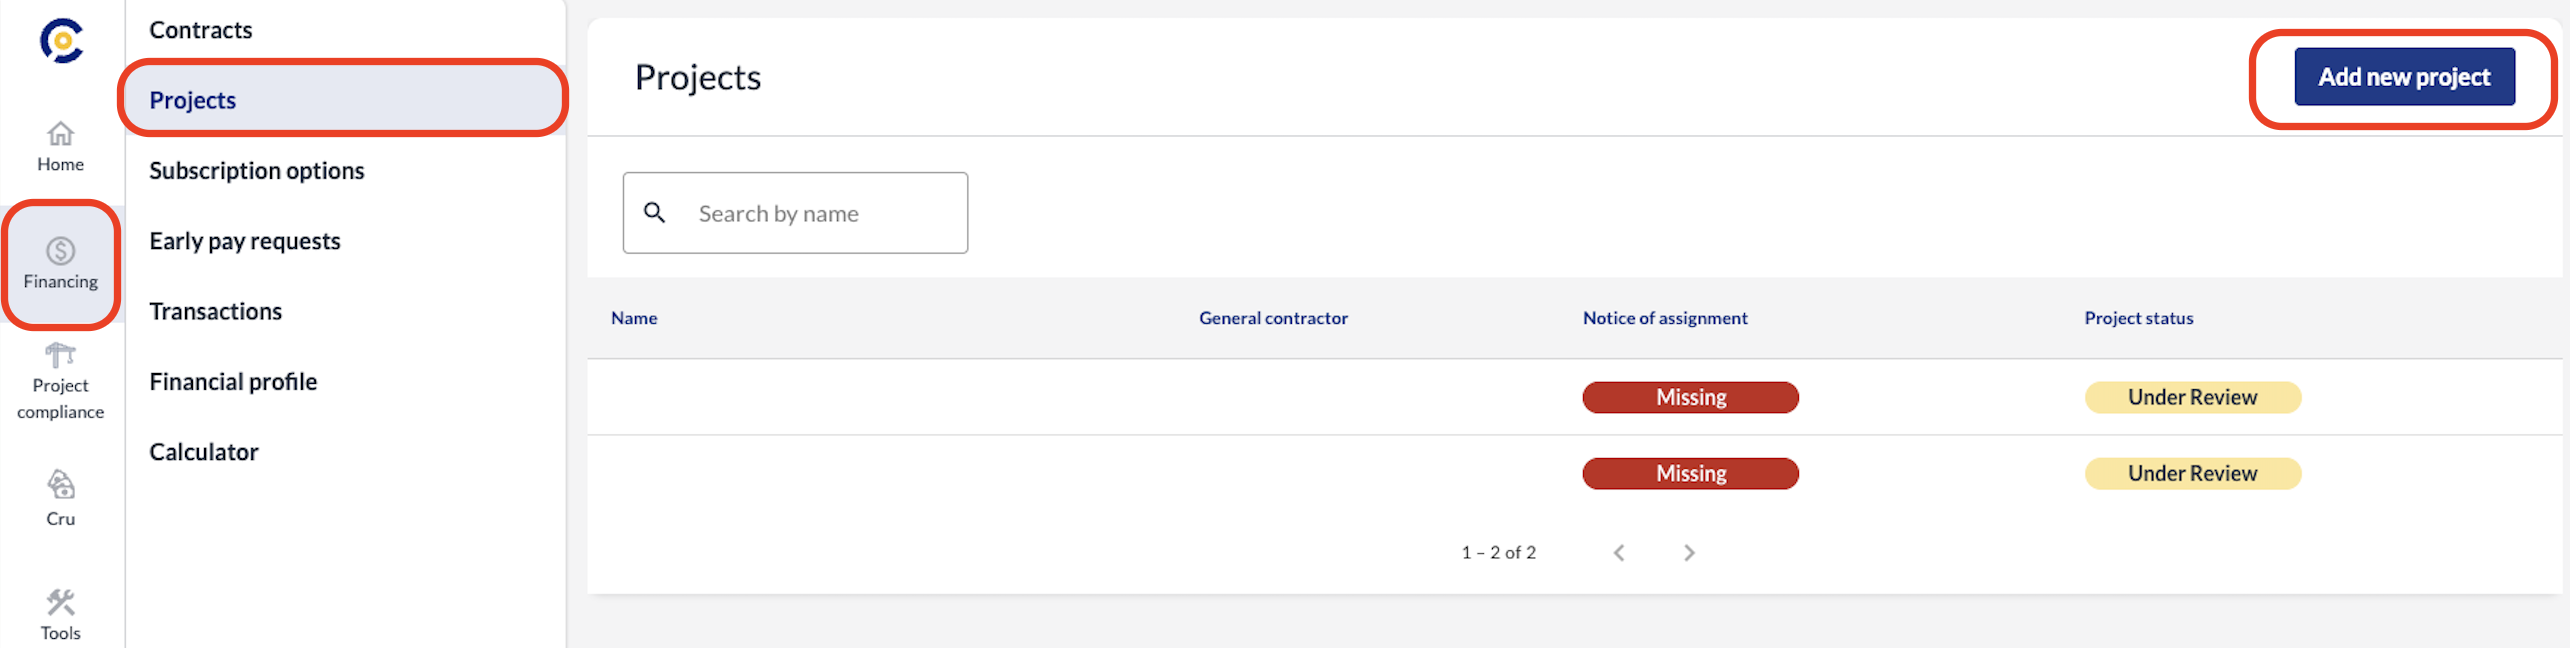Focus the Search by name field
This screenshot has height=648, width=2570.
pyautogui.click(x=820, y=213)
